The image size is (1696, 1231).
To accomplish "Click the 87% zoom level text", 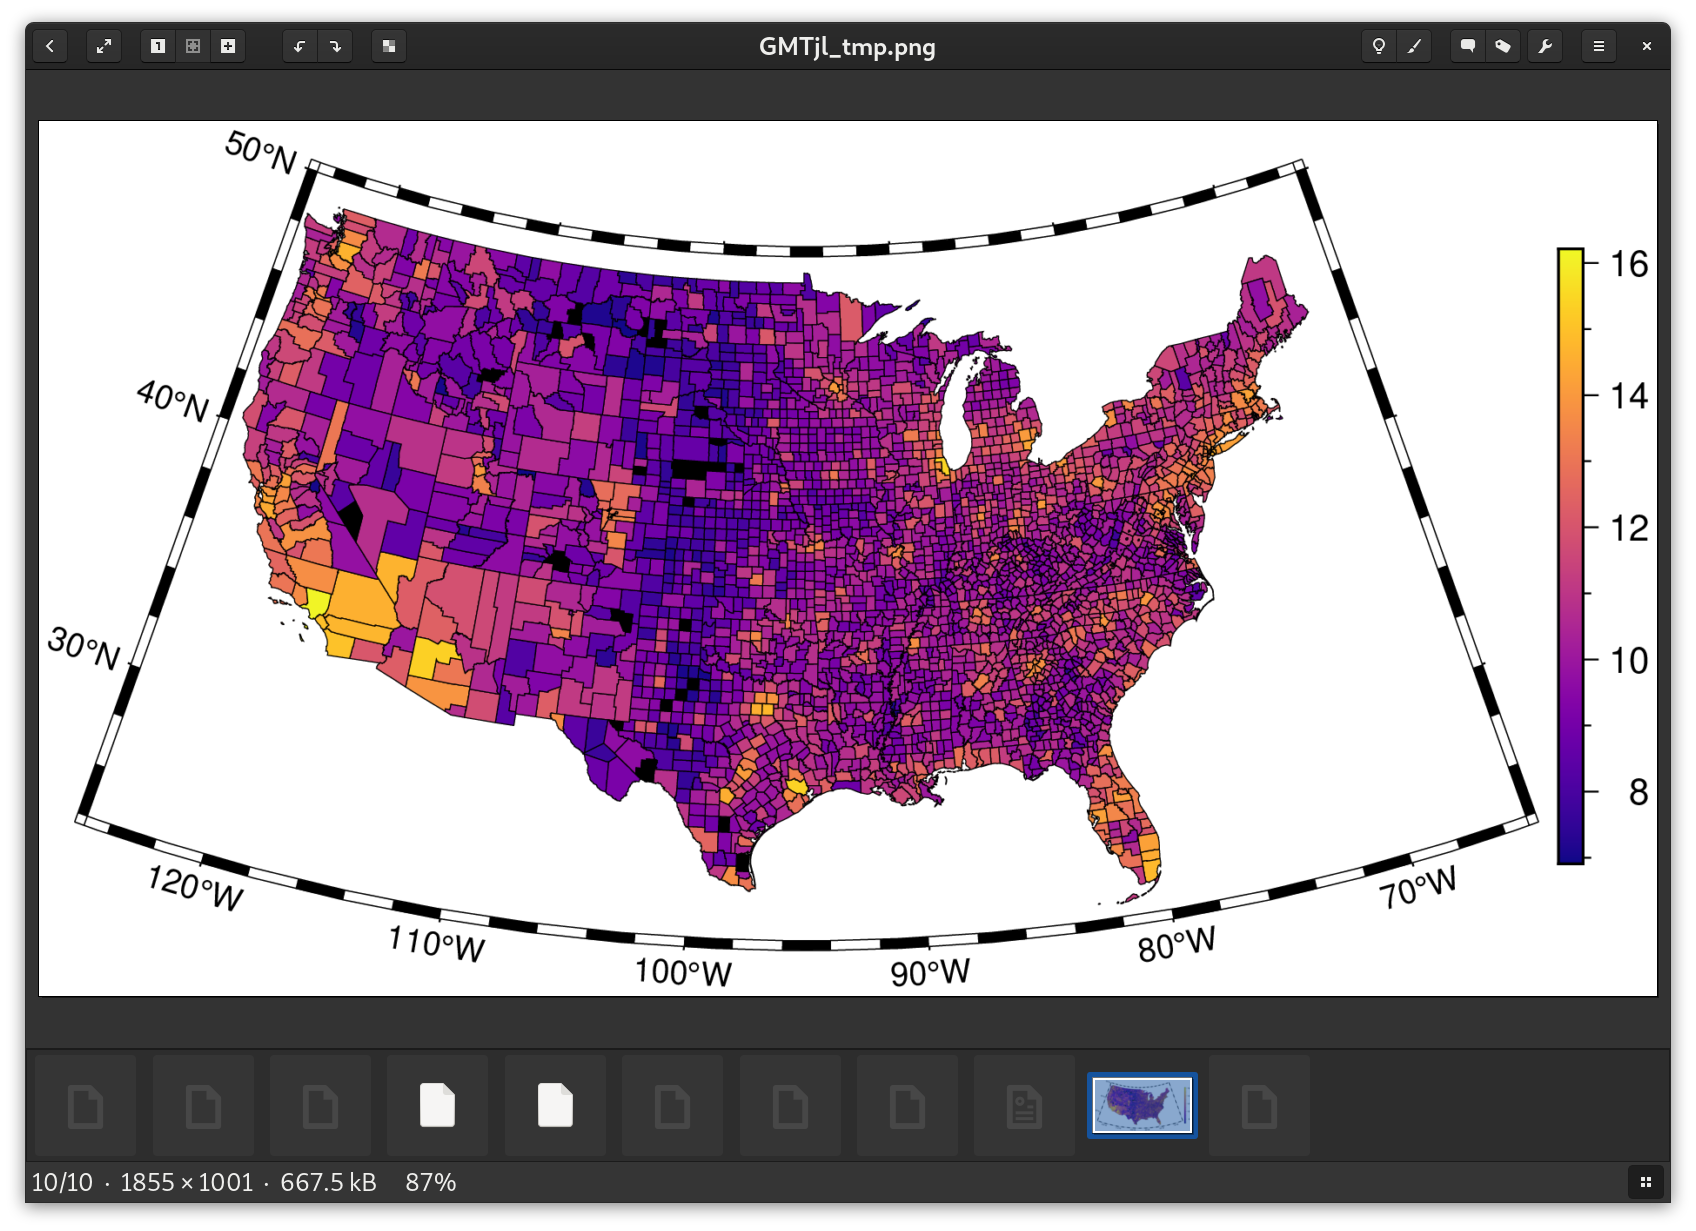I will coord(431,1182).
